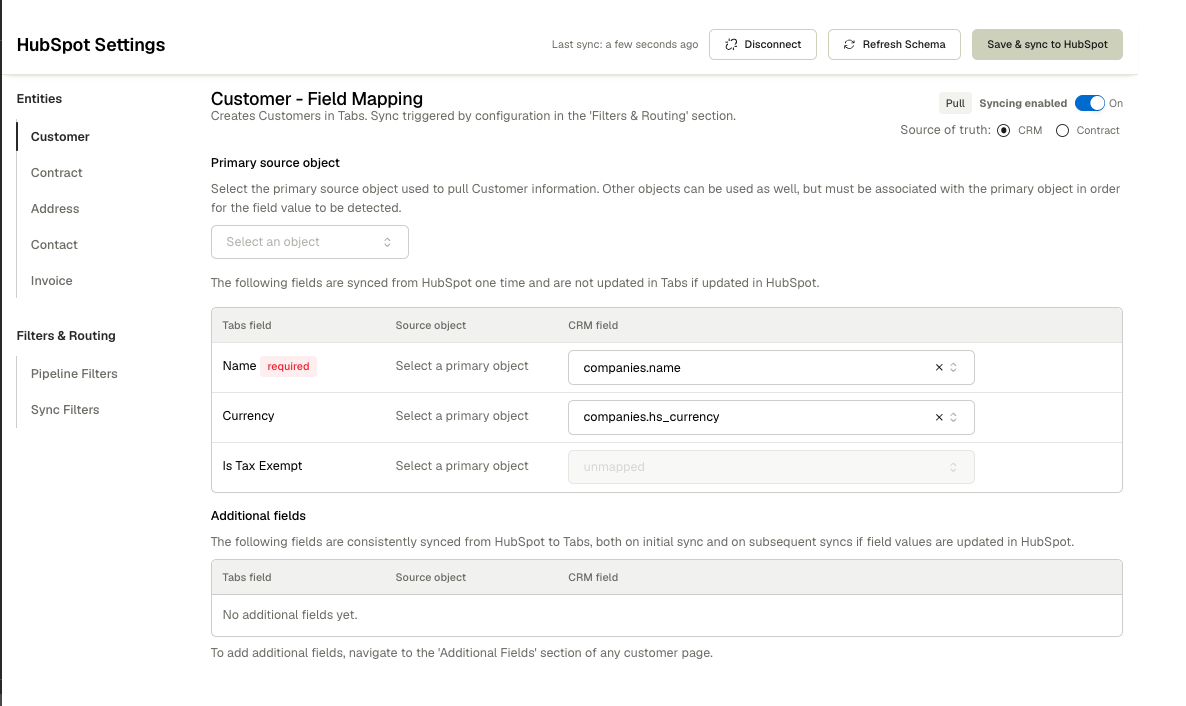The height and width of the screenshot is (706, 1186).
Task: Click the Pull badge
Action: click(955, 103)
